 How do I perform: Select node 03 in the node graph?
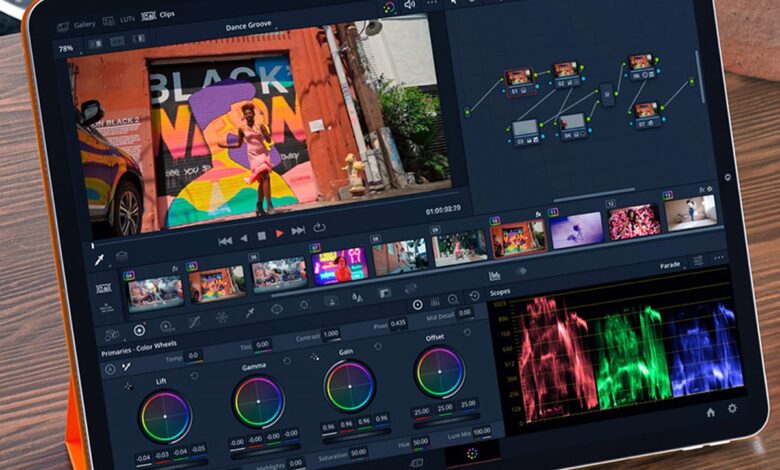(x=526, y=132)
